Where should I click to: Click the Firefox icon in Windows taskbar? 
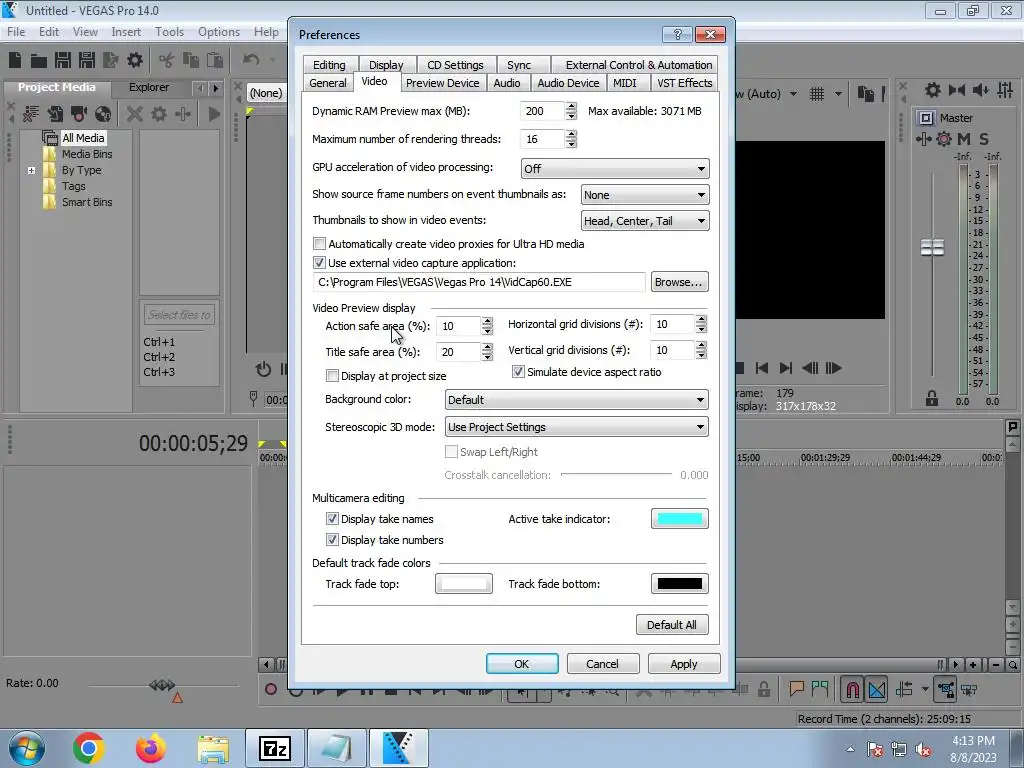point(151,748)
